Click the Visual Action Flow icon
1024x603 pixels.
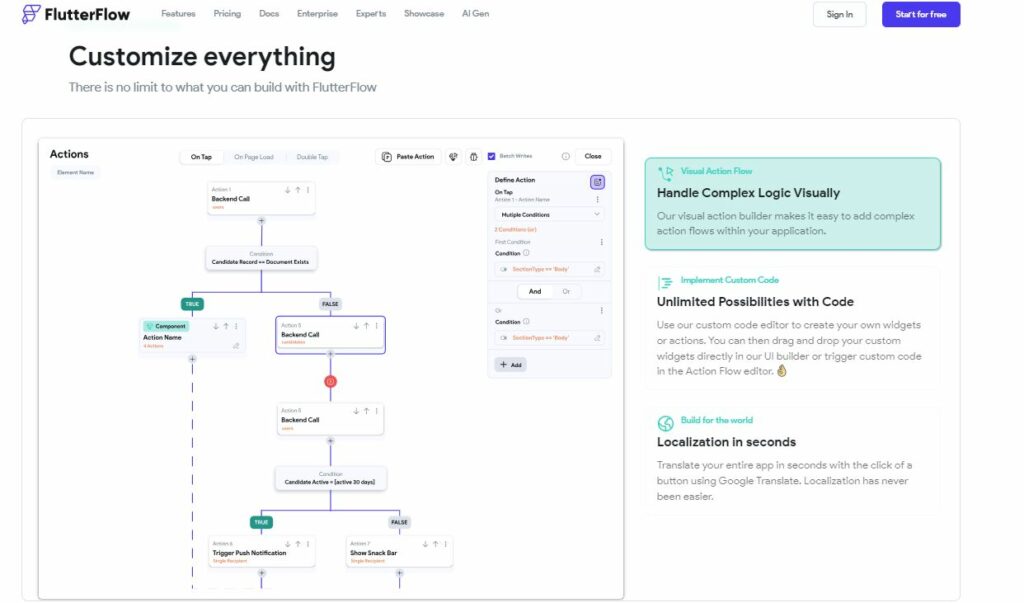click(x=665, y=173)
